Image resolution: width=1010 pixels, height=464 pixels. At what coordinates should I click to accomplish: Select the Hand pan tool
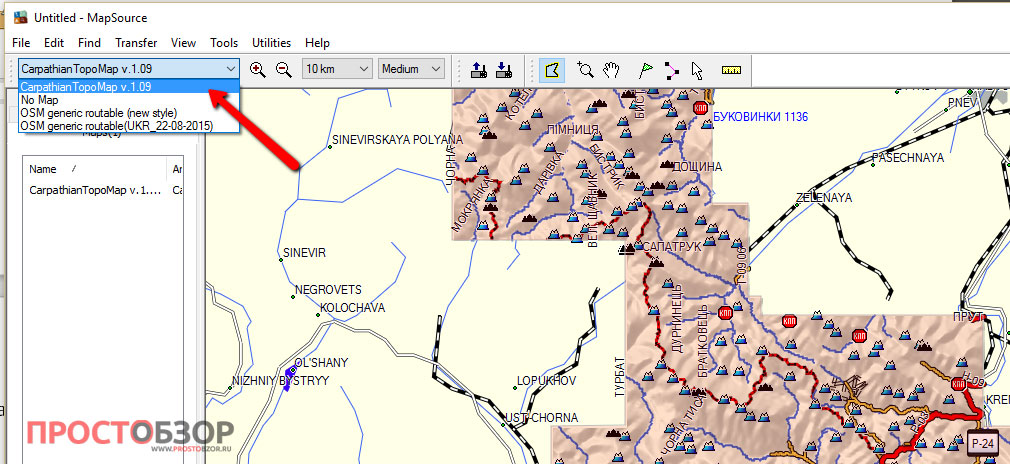[x=613, y=69]
